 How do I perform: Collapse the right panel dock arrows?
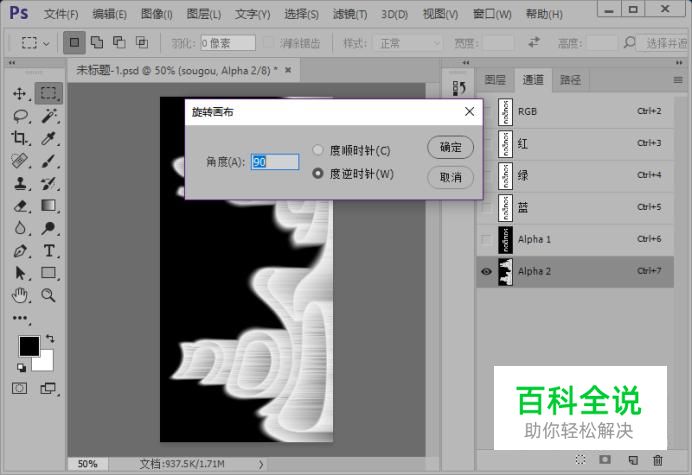pyautogui.click(x=679, y=63)
